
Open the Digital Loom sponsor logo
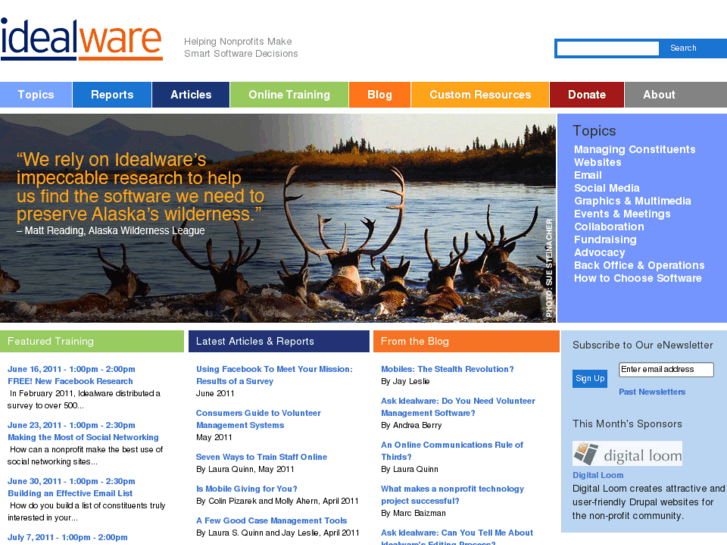coord(627,453)
